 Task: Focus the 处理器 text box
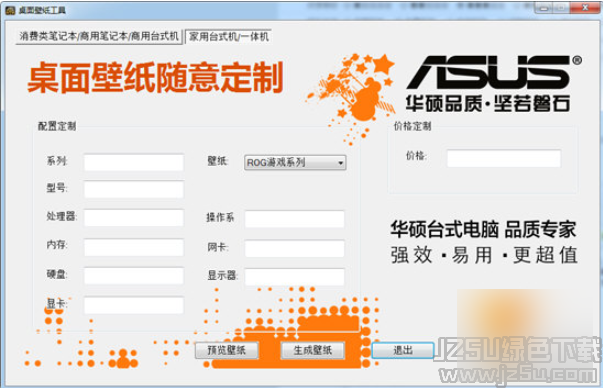coord(134,218)
